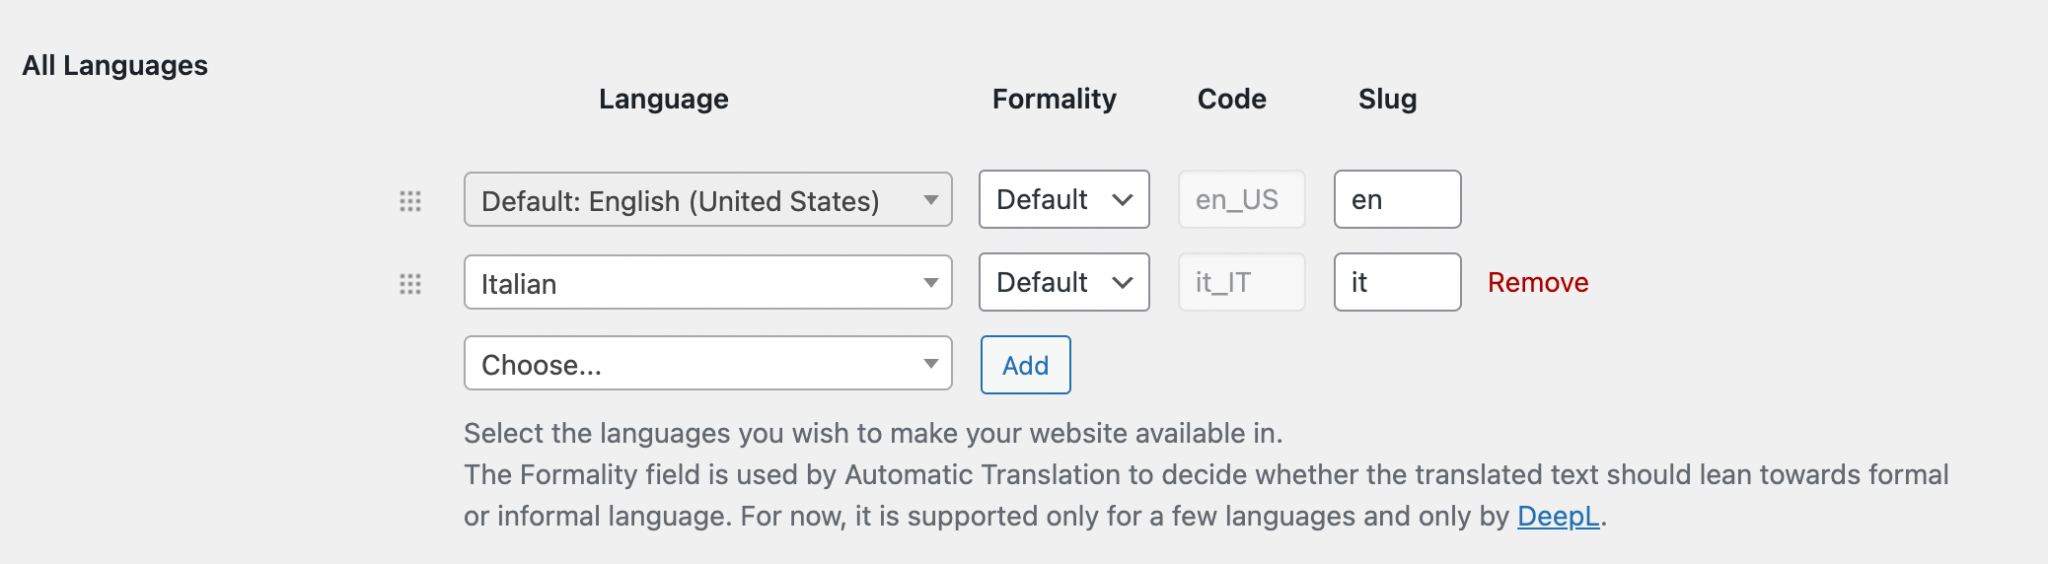Click the it_IT code field
Image resolution: width=2048 pixels, height=564 pixels.
[x=1241, y=282]
